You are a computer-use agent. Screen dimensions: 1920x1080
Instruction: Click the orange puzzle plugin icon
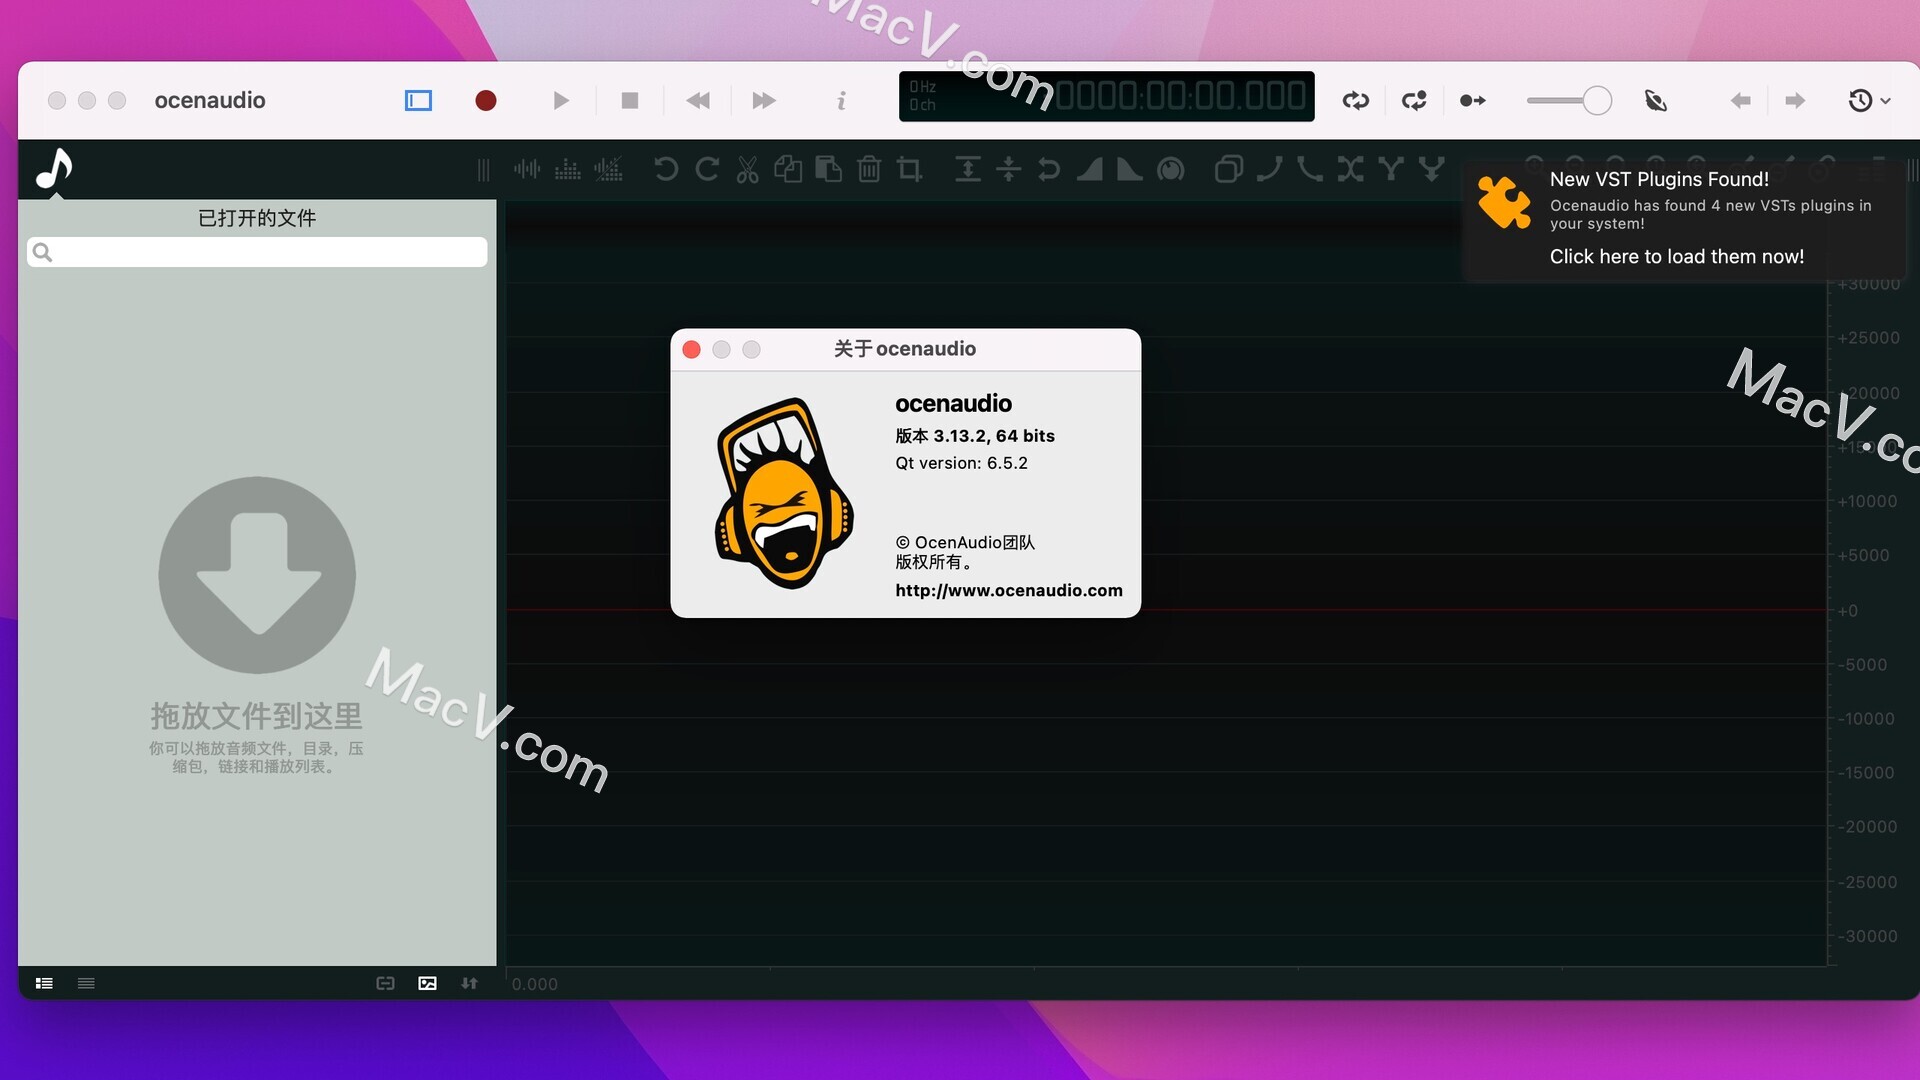pos(1504,202)
